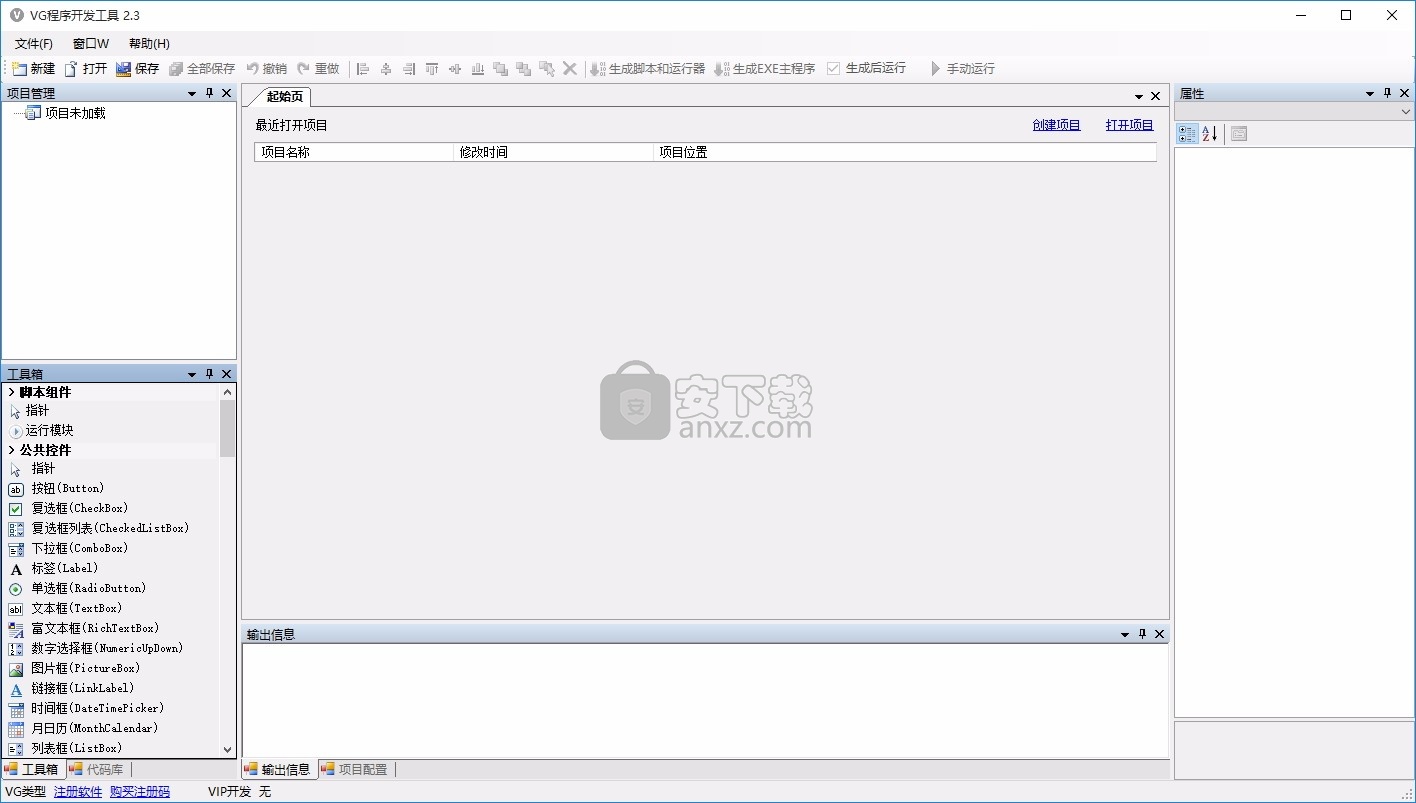Open the 项目管理 panel dropdown arrow
This screenshot has height=803, width=1416.
pyautogui.click(x=192, y=94)
